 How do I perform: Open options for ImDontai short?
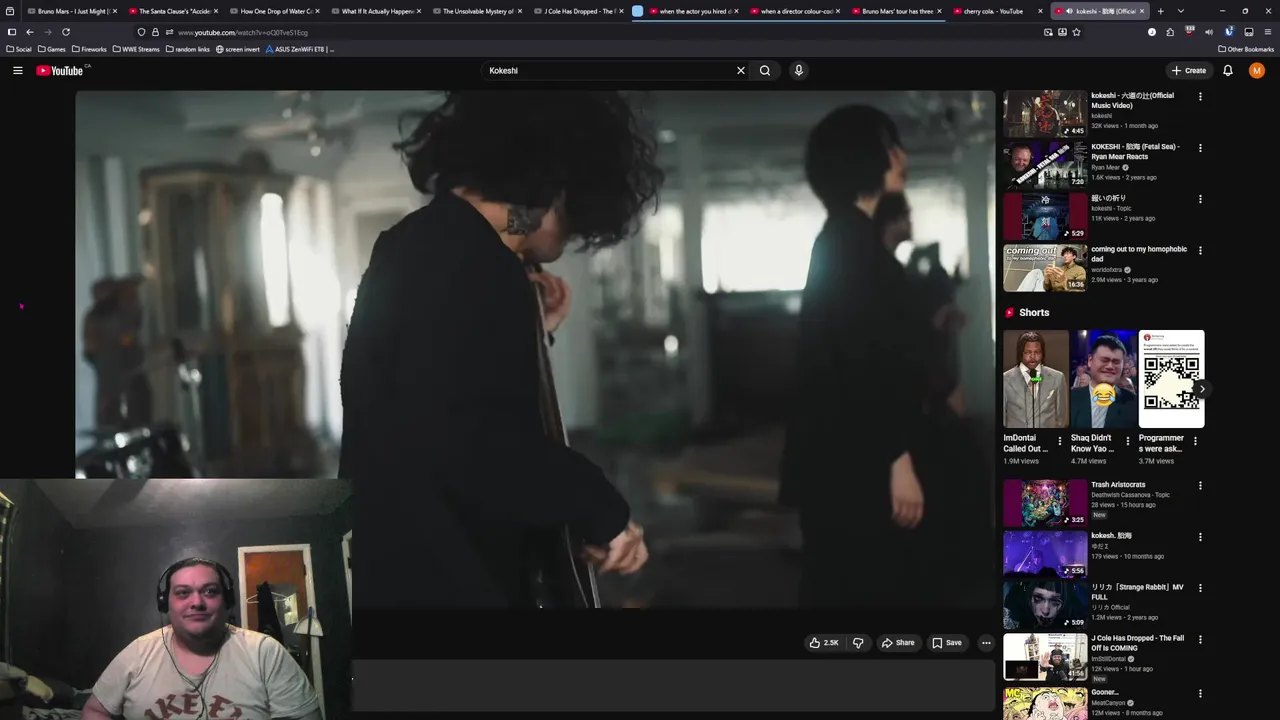[1060, 441]
